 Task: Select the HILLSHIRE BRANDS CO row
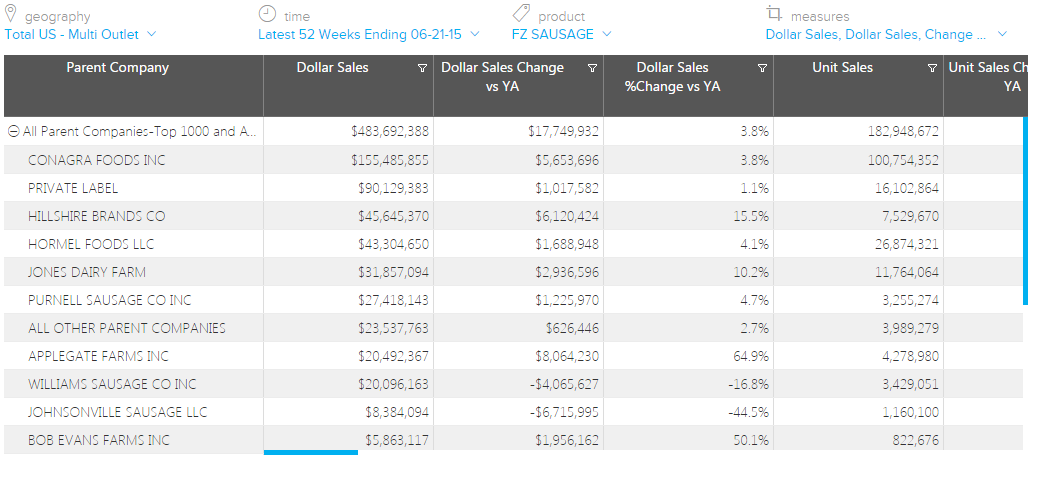[97, 216]
